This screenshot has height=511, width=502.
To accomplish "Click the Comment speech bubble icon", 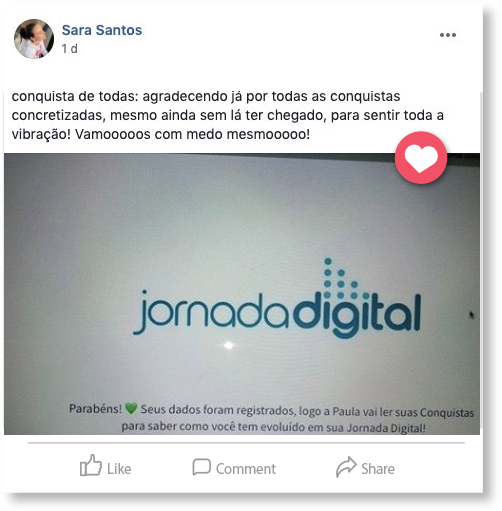I will pos(201,467).
